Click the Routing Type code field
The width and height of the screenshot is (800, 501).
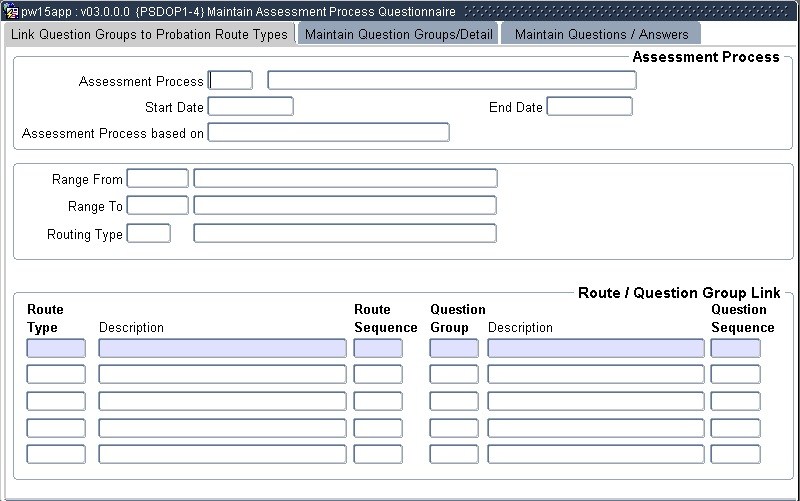pos(148,234)
